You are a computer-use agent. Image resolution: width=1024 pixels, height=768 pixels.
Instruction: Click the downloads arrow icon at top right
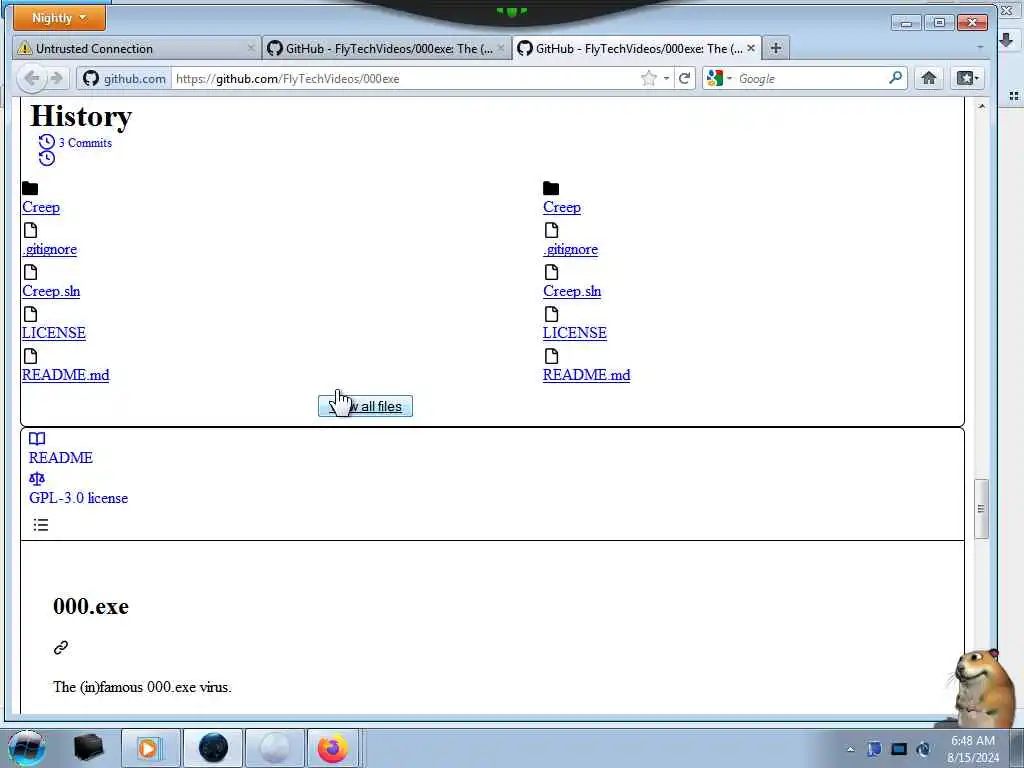(x=1006, y=40)
